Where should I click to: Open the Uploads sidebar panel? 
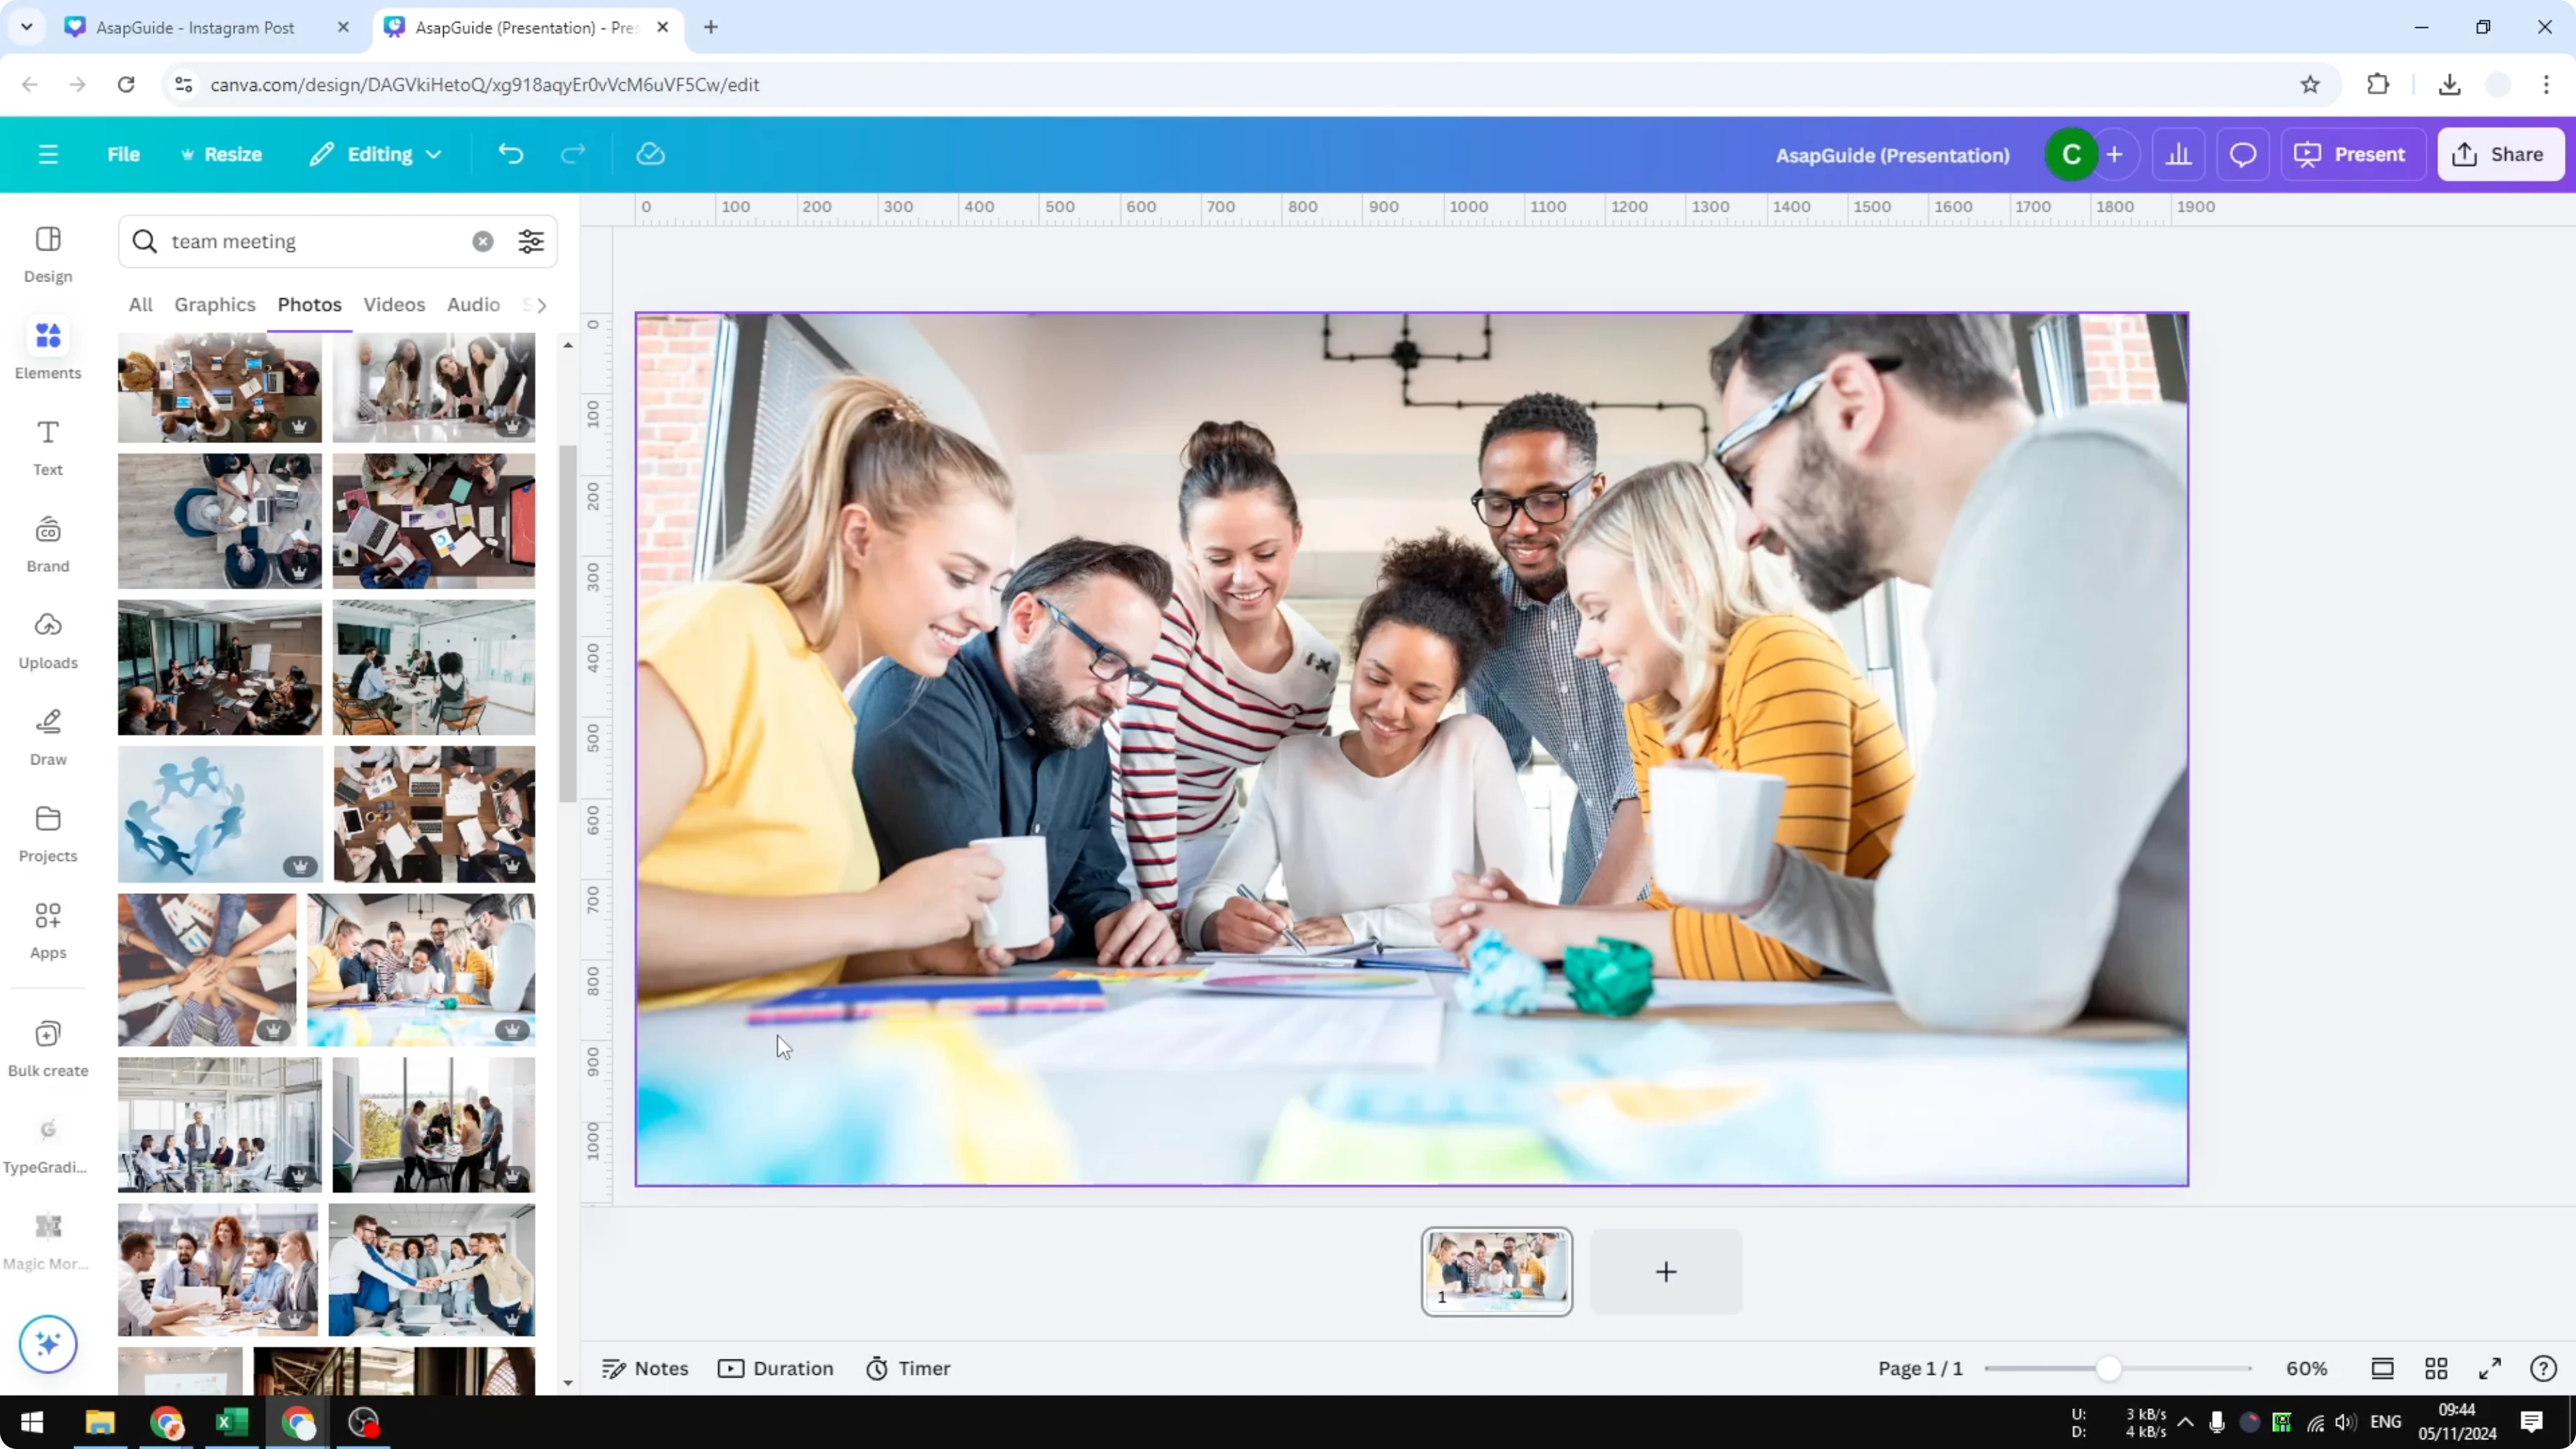pyautogui.click(x=48, y=640)
